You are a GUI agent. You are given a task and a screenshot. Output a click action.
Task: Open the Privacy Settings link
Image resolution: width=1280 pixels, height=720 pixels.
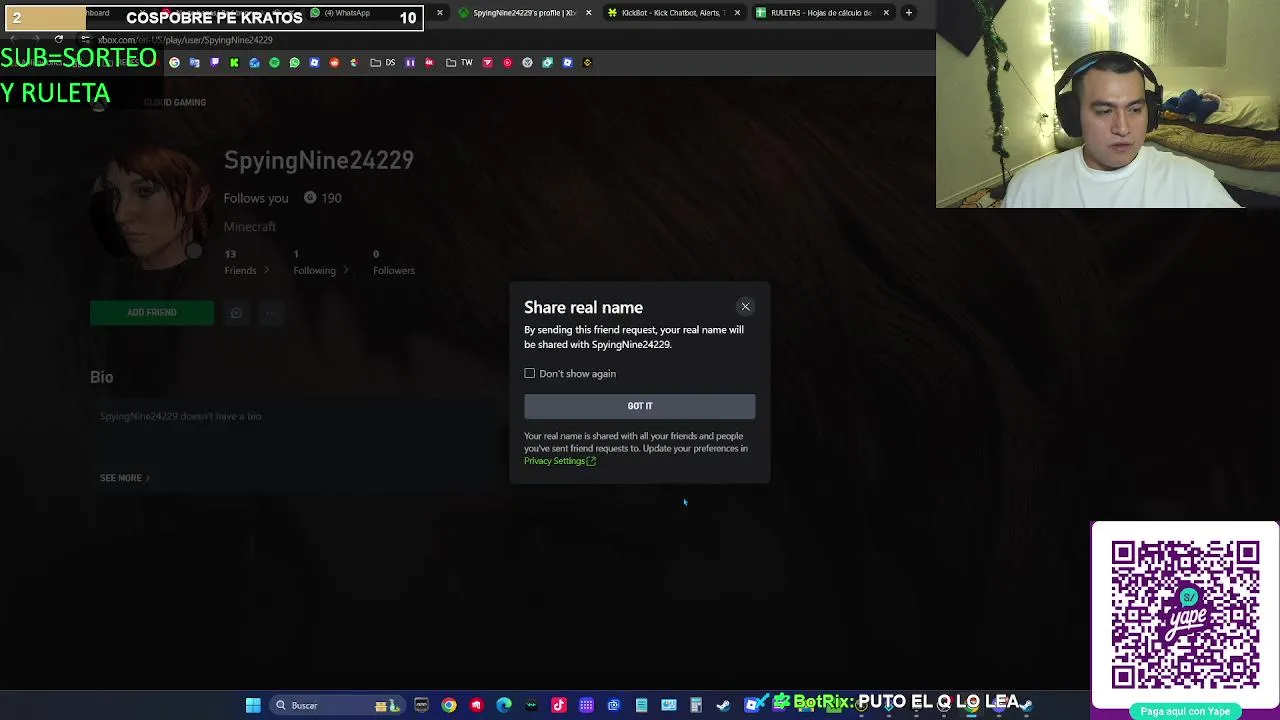coord(560,461)
